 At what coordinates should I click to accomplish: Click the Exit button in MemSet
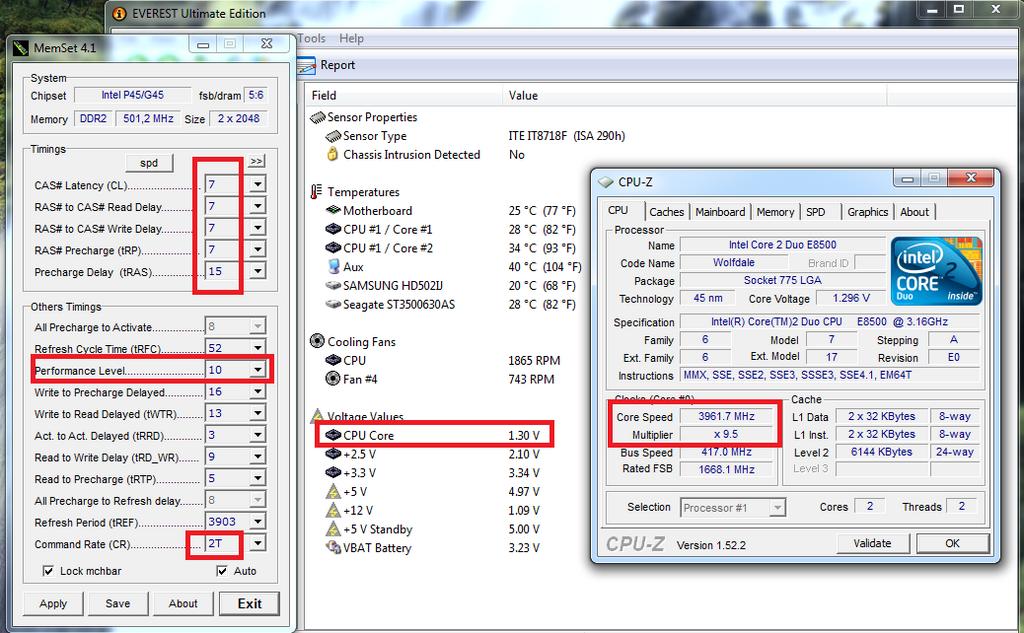pos(249,604)
